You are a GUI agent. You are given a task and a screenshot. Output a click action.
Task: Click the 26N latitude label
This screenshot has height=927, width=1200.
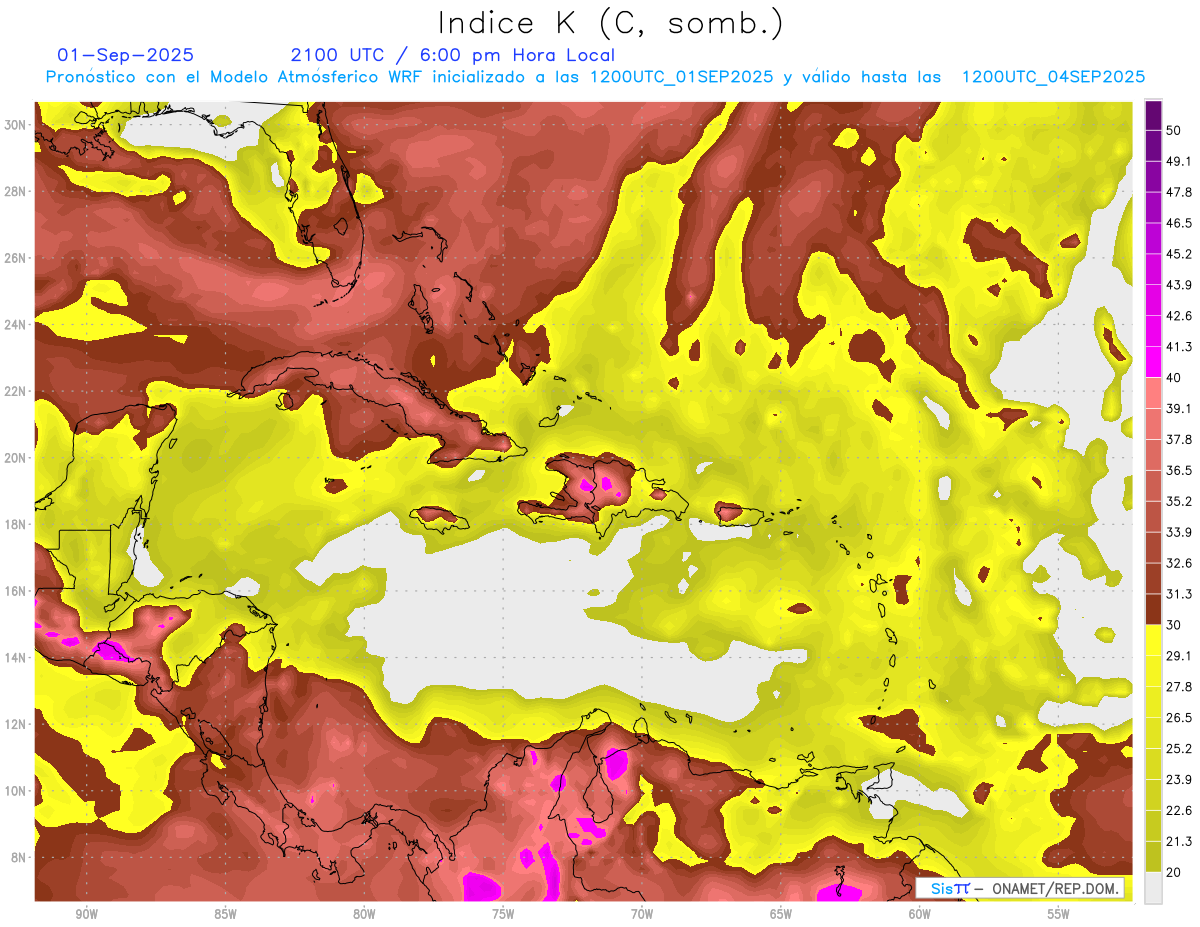point(17,258)
